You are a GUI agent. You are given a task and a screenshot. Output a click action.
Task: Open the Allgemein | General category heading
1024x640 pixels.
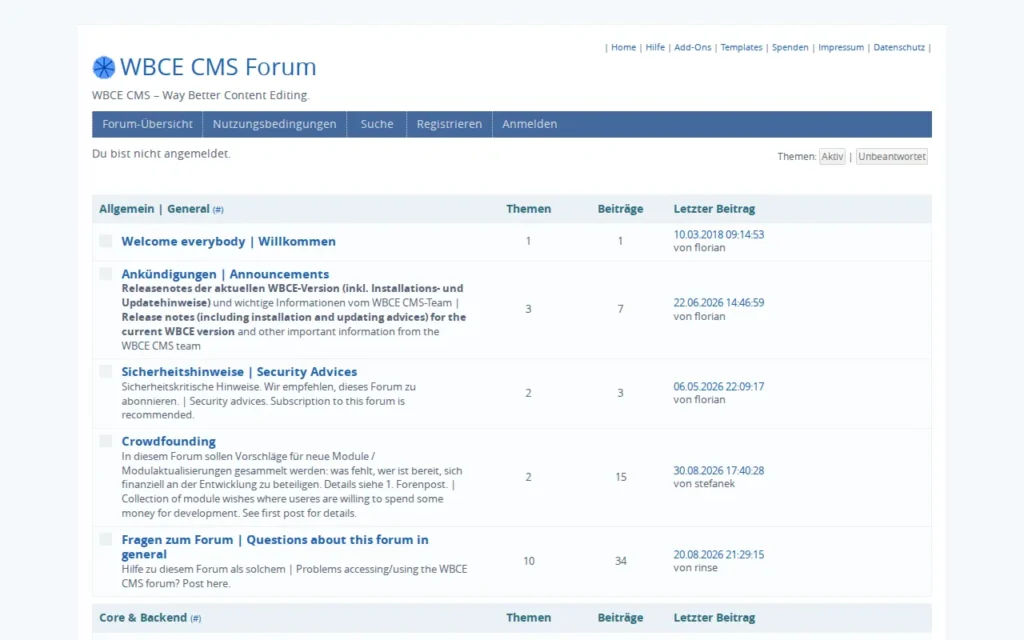(154, 209)
